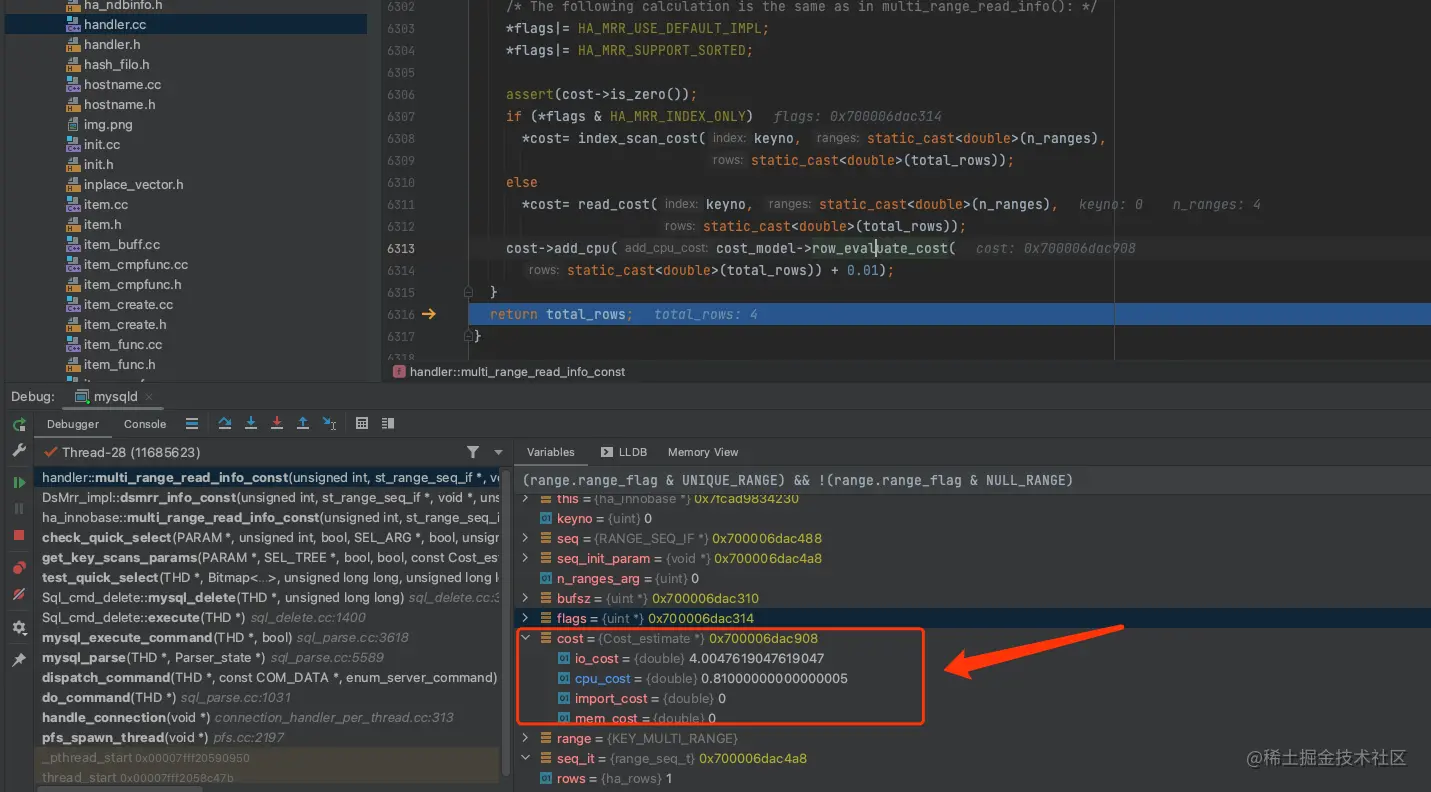Select DsMrr_impl::dsmrr_info_const stack frame
This screenshot has width=1431, height=792.
(x=269, y=497)
